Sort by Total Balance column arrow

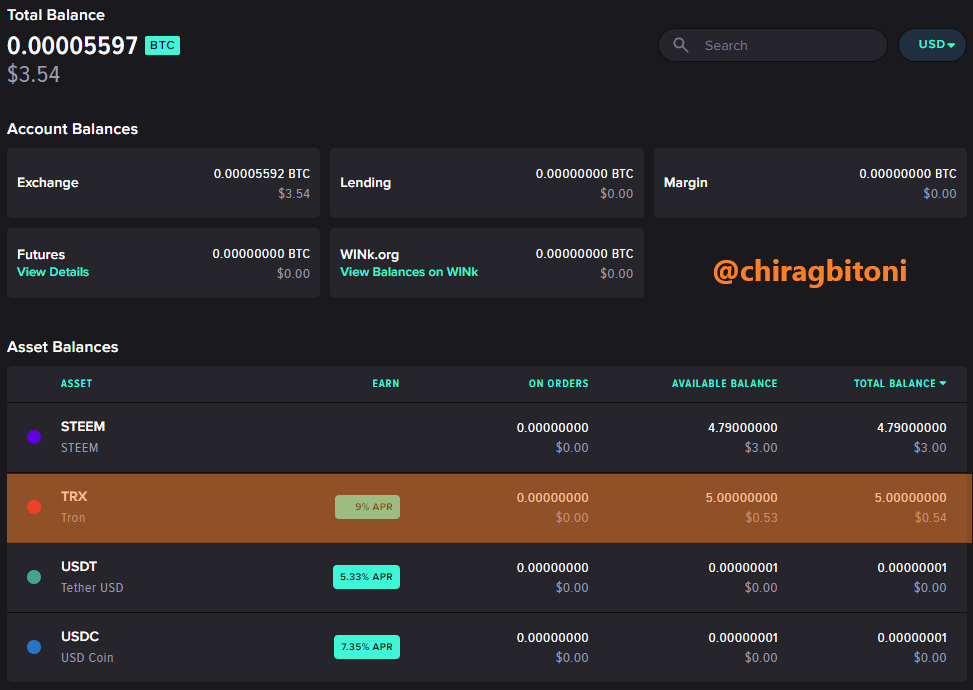coord(943,383)
